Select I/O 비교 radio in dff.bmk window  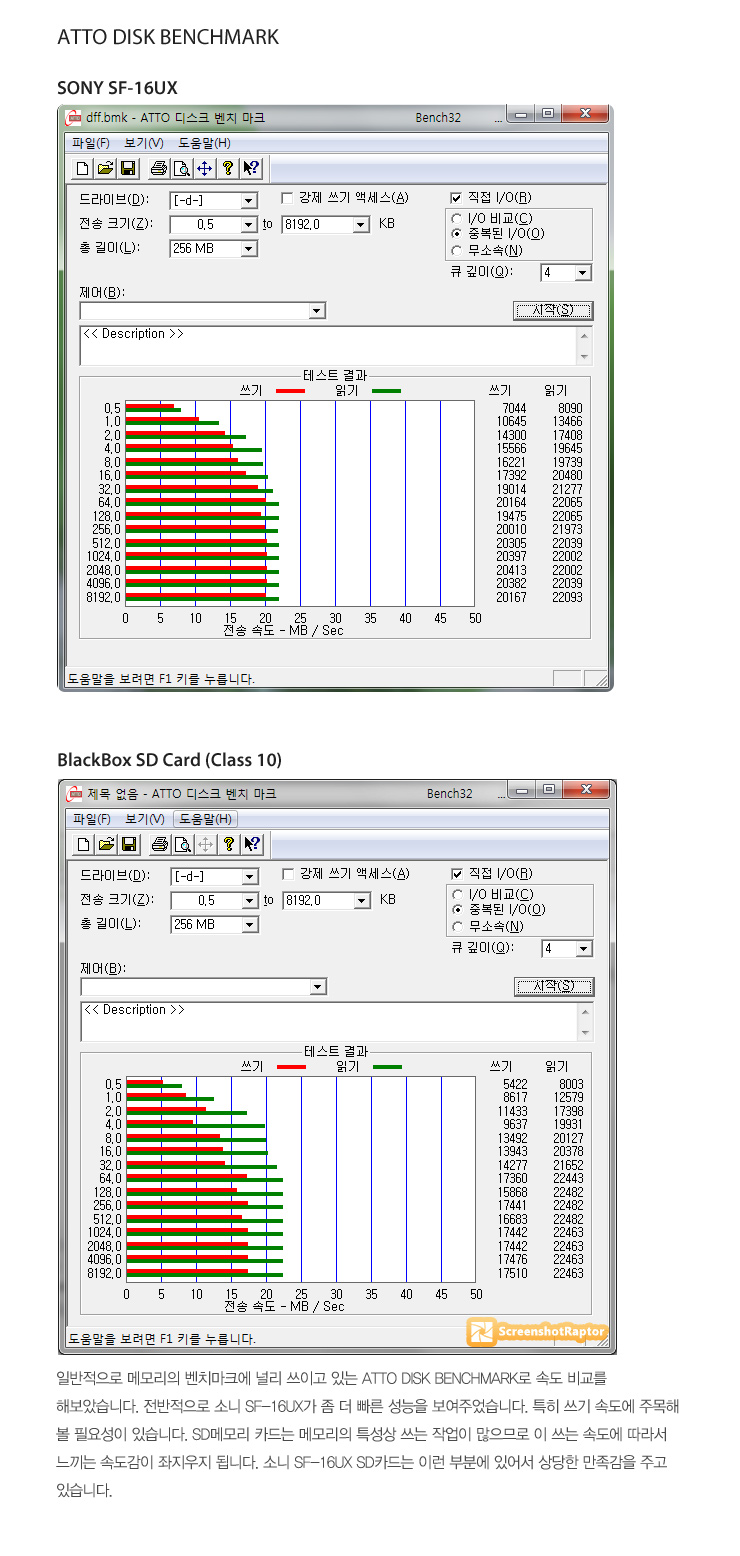click(457, 218)
